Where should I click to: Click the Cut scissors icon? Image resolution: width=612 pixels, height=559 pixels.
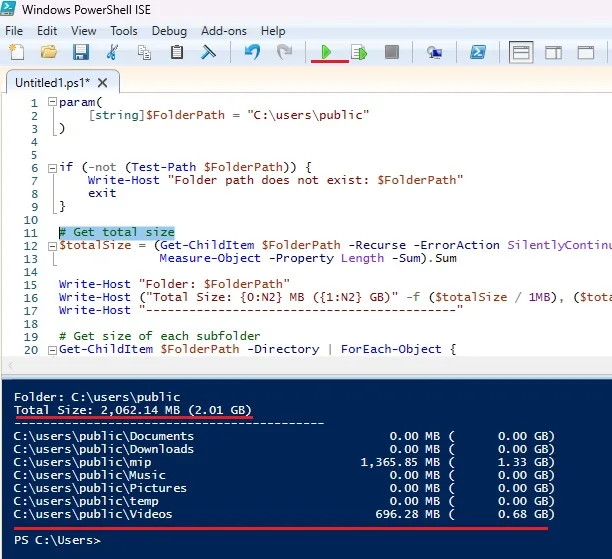(113, 52)
